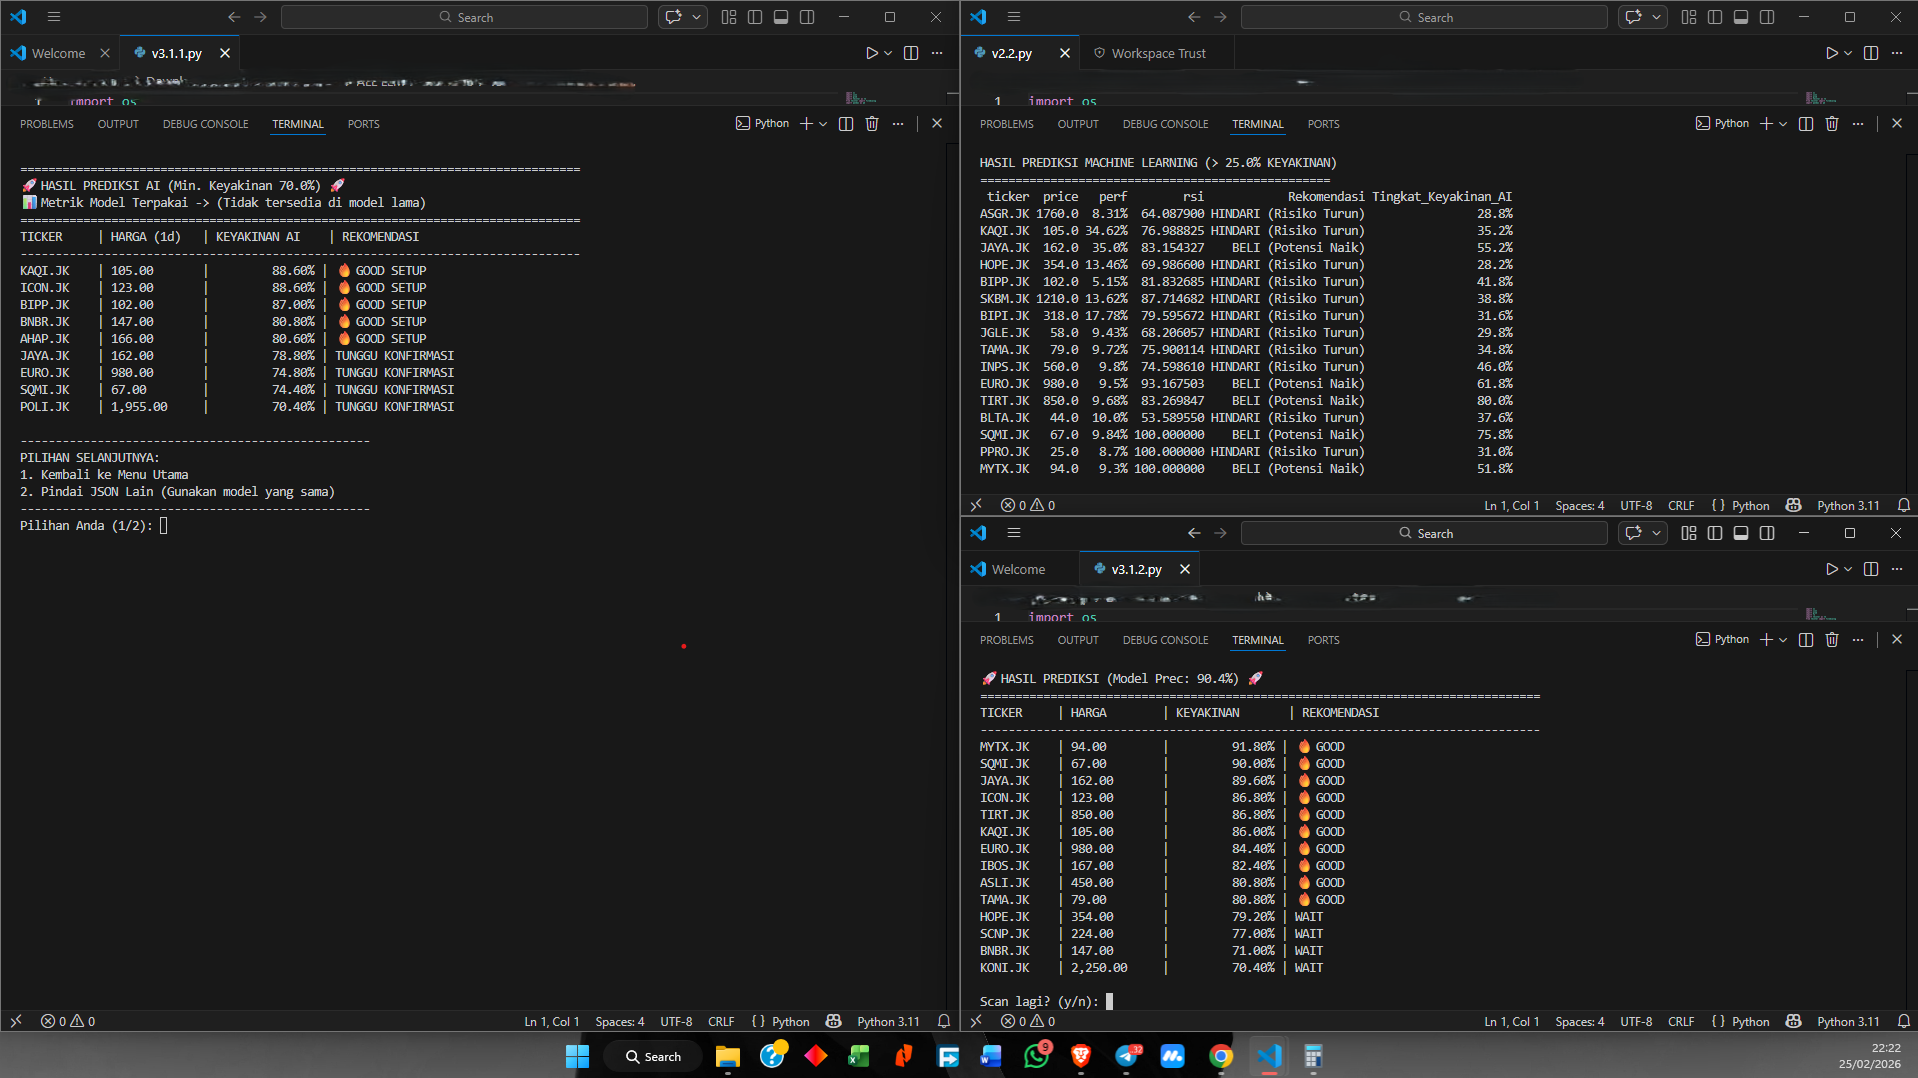Open notifications bell in v2.2.py status bar
Viewport: 1918px width, 1078px height.
point(1903,505)
